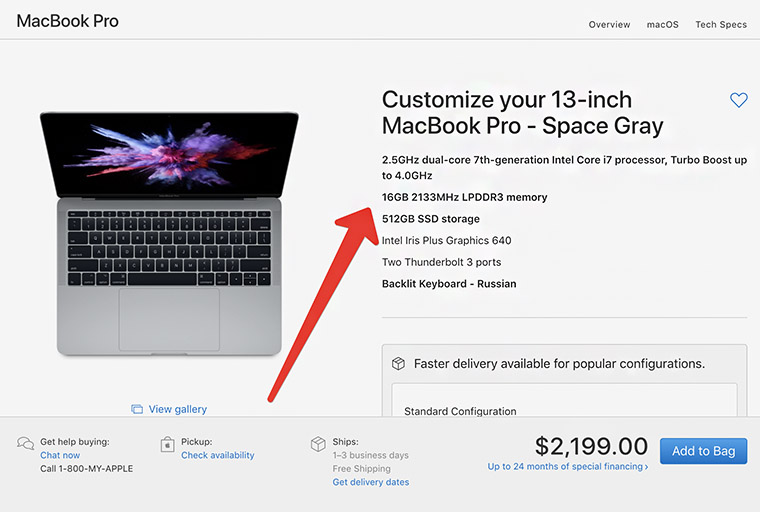Click the Check availability pickup link
Image resolution: width=760 pixels, height=512 pixels.
218,455
